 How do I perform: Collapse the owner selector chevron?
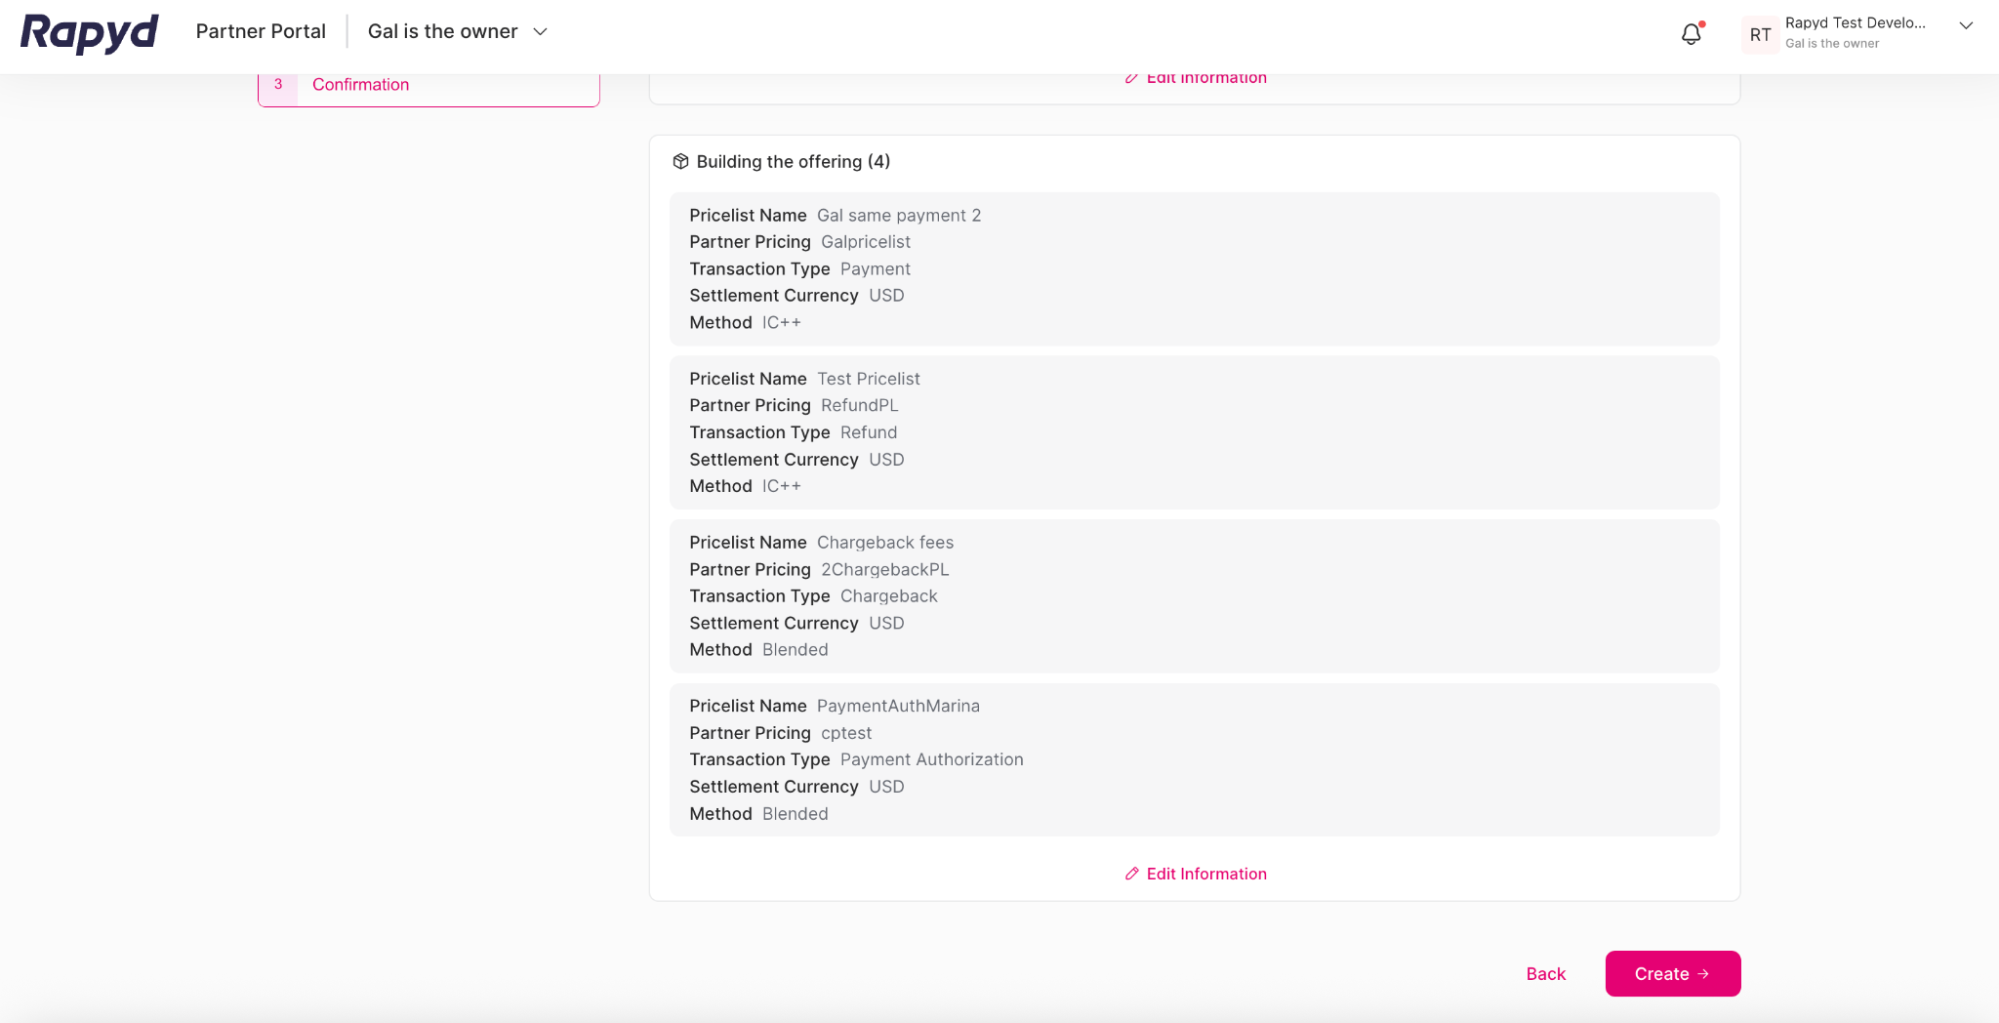[540, 31]
